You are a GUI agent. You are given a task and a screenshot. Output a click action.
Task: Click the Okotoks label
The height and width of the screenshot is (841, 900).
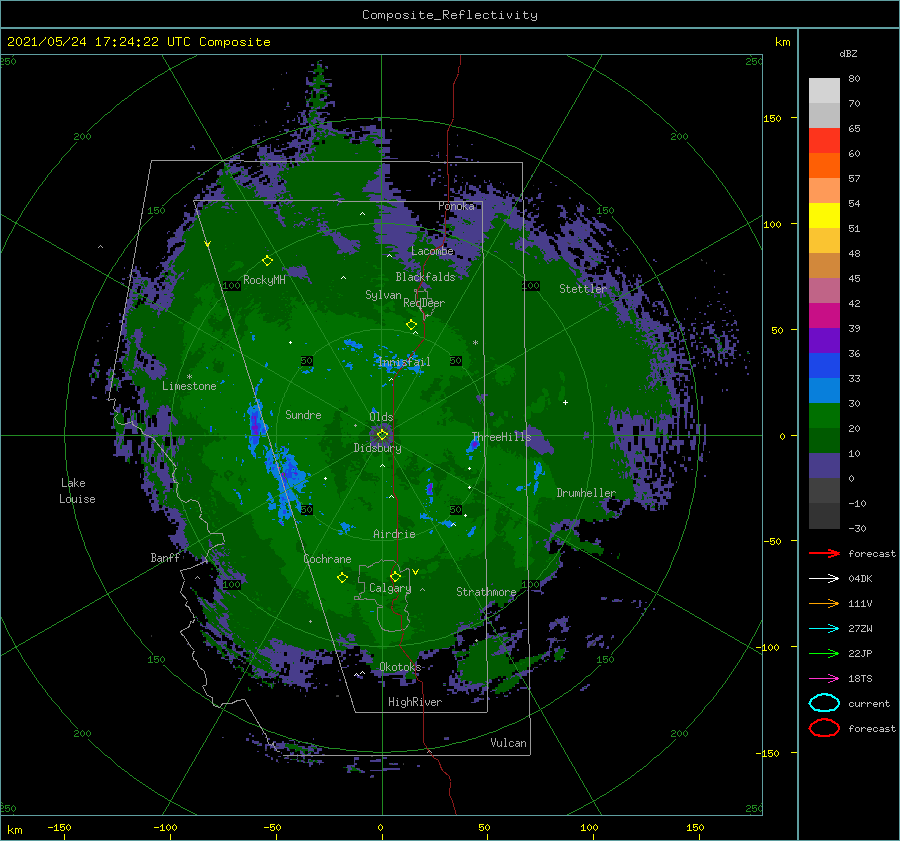[x=400, y=667]
